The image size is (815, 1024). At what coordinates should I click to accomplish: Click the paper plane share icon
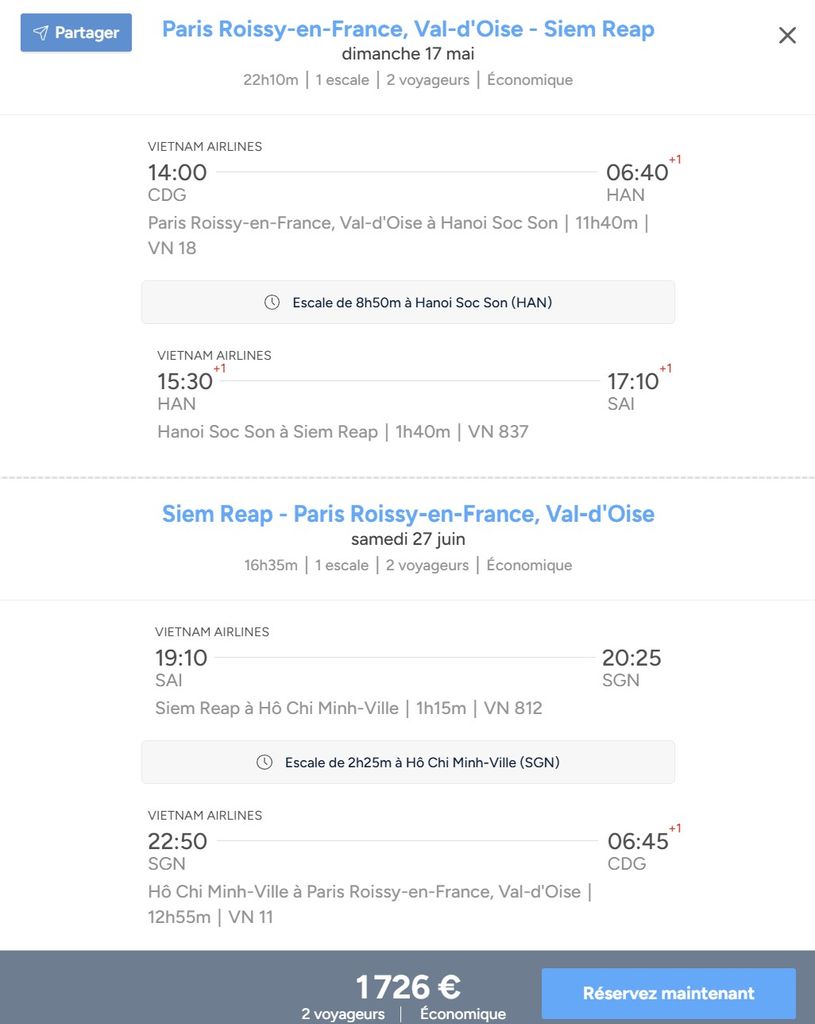point(41,33)
